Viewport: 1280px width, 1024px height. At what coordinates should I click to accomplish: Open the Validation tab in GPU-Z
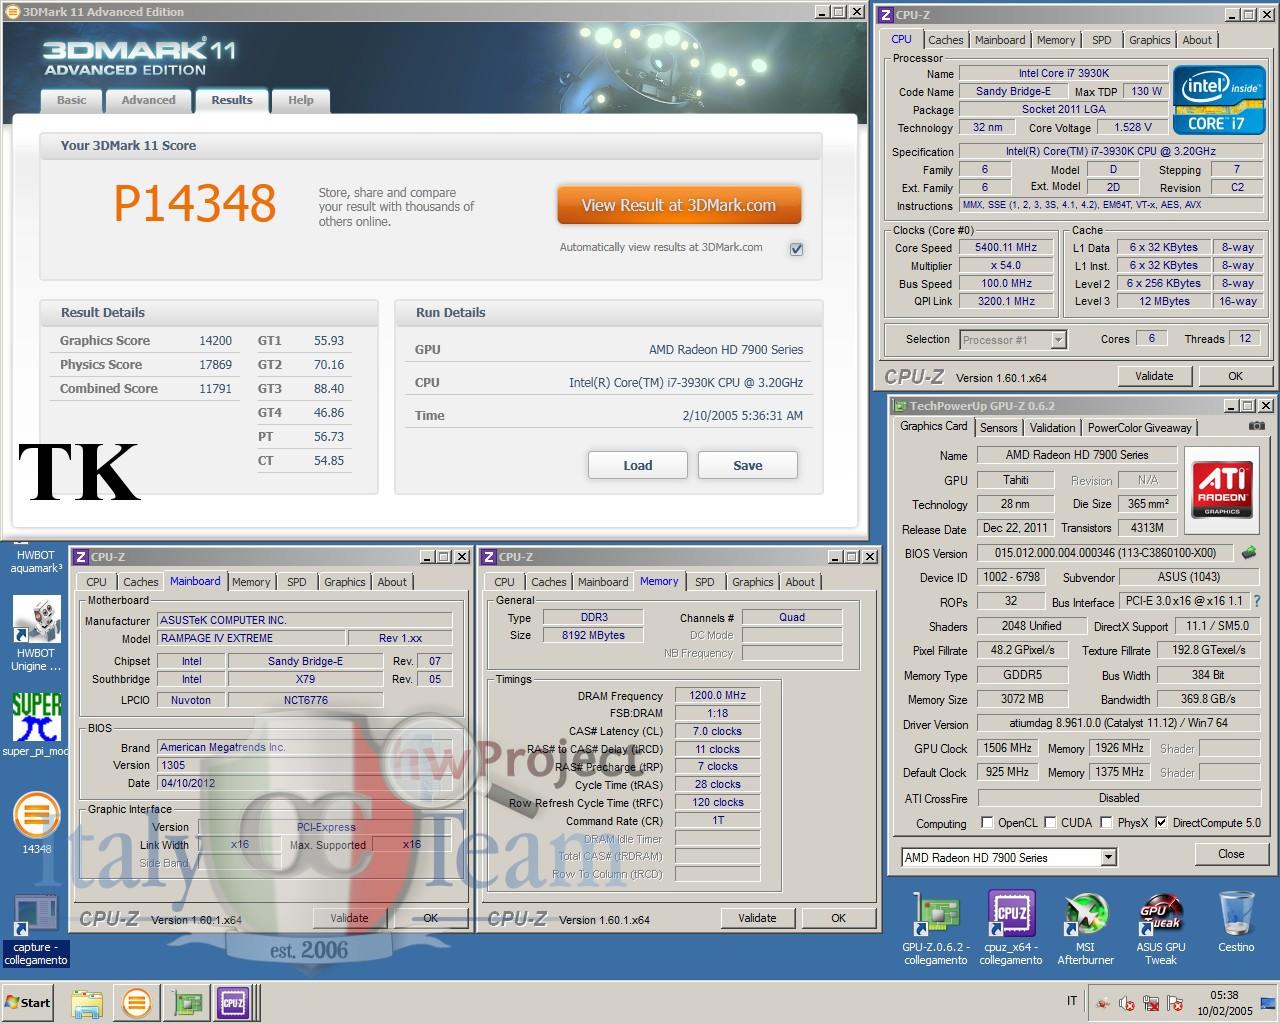point(1052,427)
